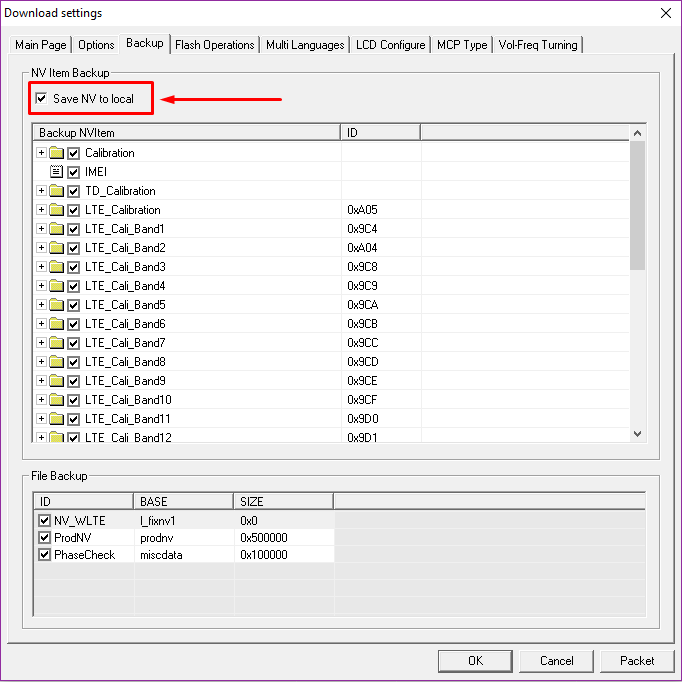Screen dimensions: 682x682
Task: Expand the Calibration tree node
Action: click(x=41, y=153)
